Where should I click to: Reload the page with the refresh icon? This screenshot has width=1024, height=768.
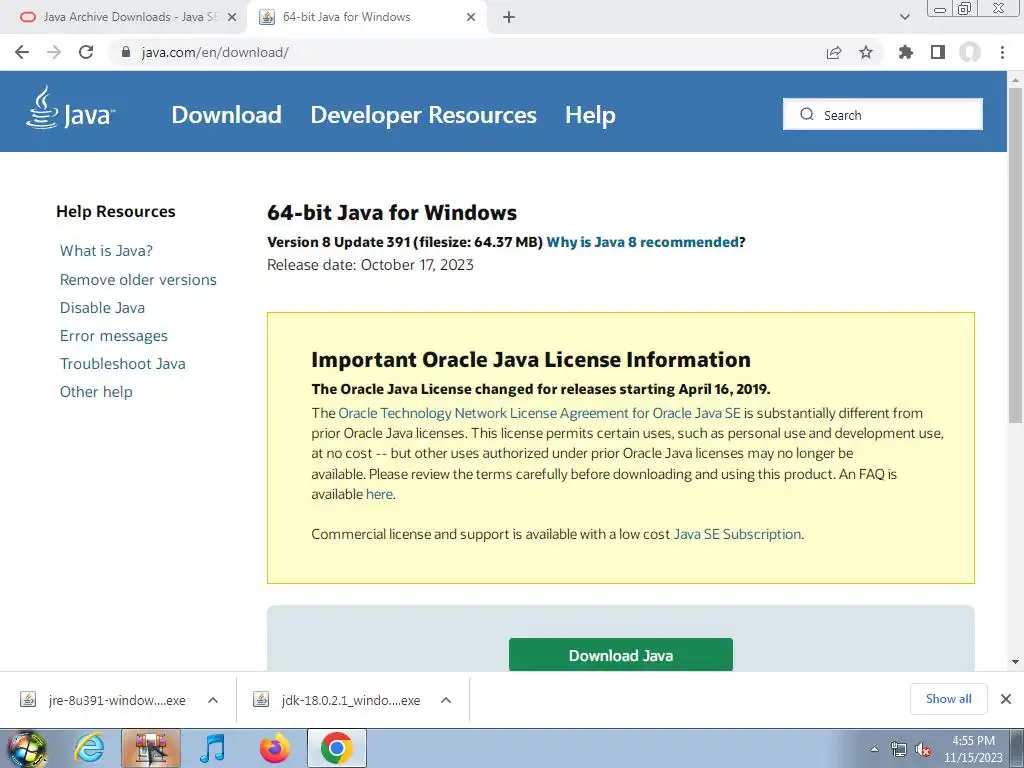86,52
